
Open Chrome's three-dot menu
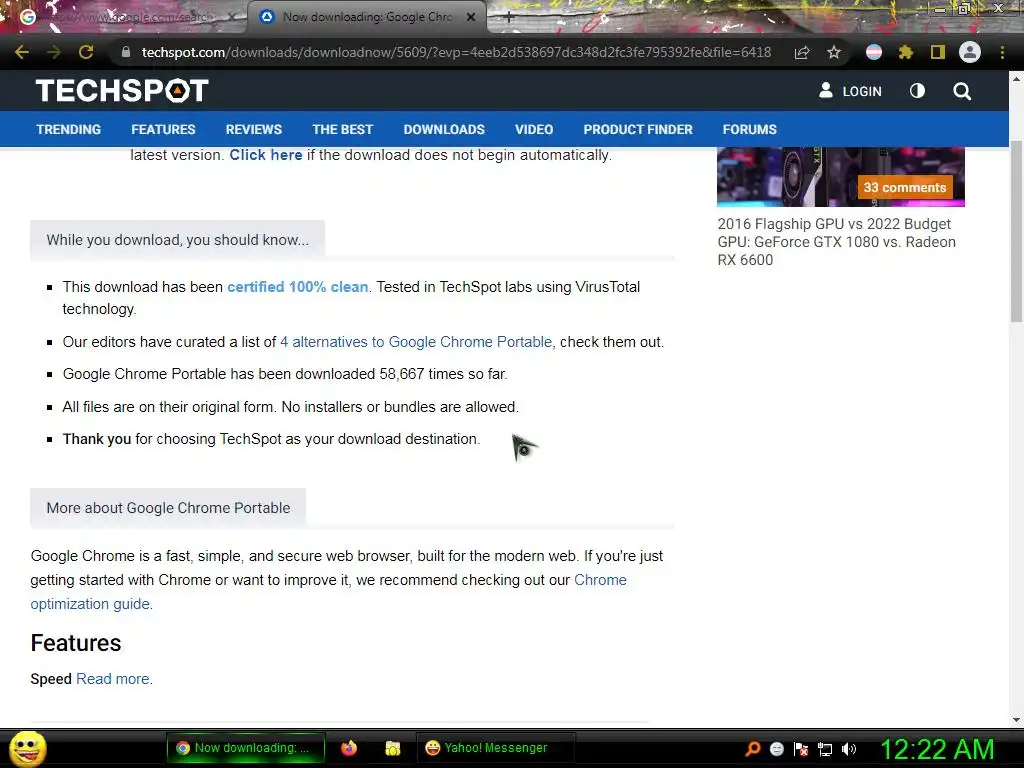[x=1002, y=52]
